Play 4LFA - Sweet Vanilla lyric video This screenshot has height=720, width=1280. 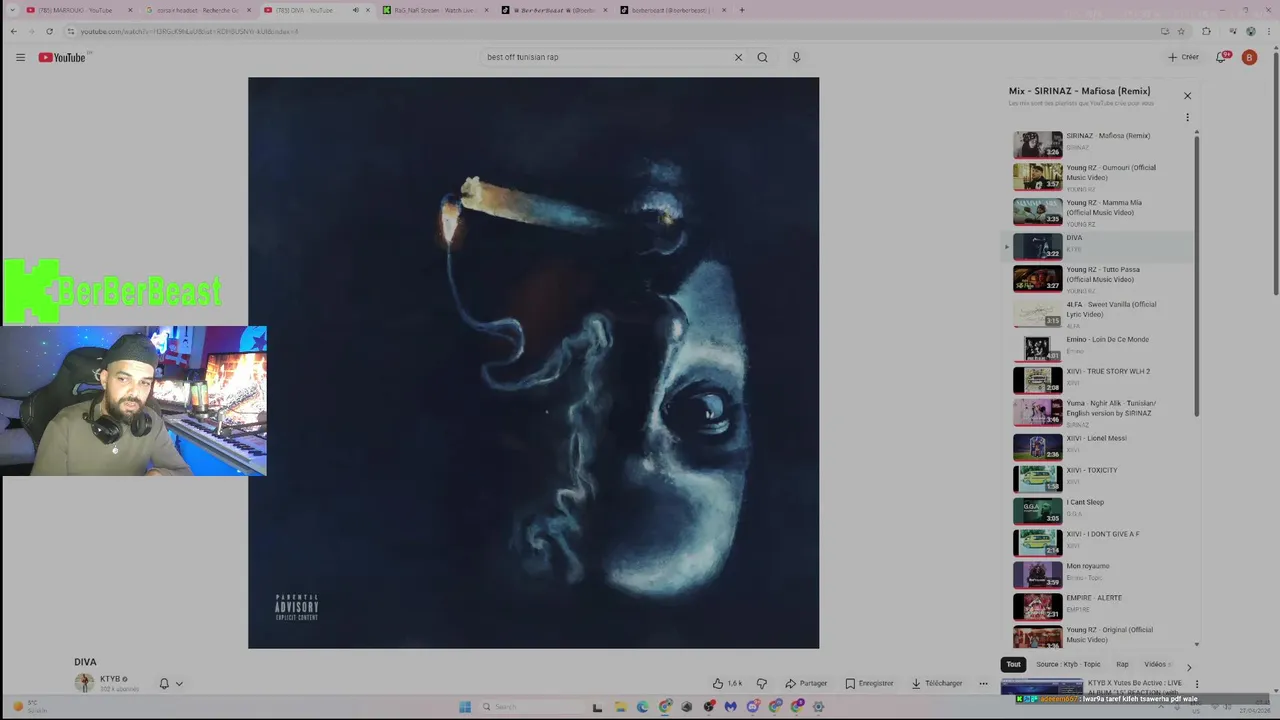(x=1100, y=313)
